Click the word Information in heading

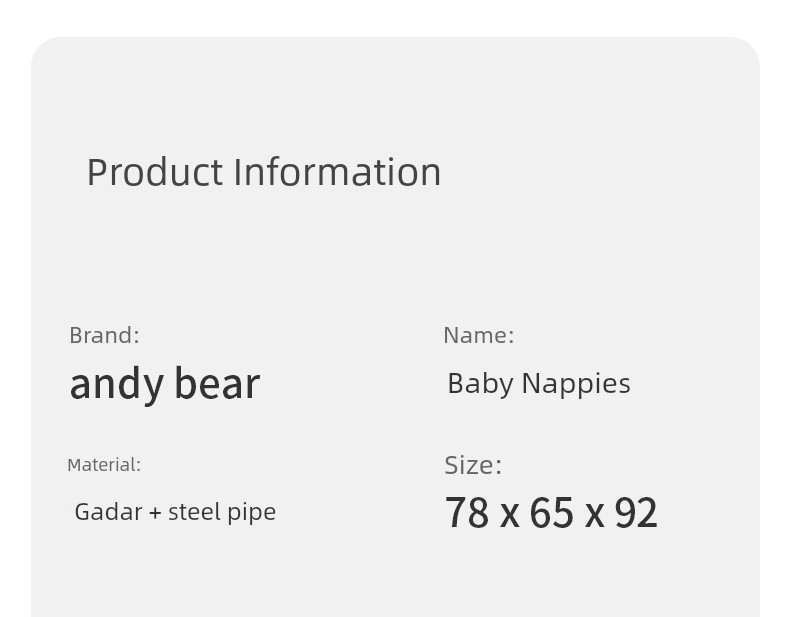(338, 172)
